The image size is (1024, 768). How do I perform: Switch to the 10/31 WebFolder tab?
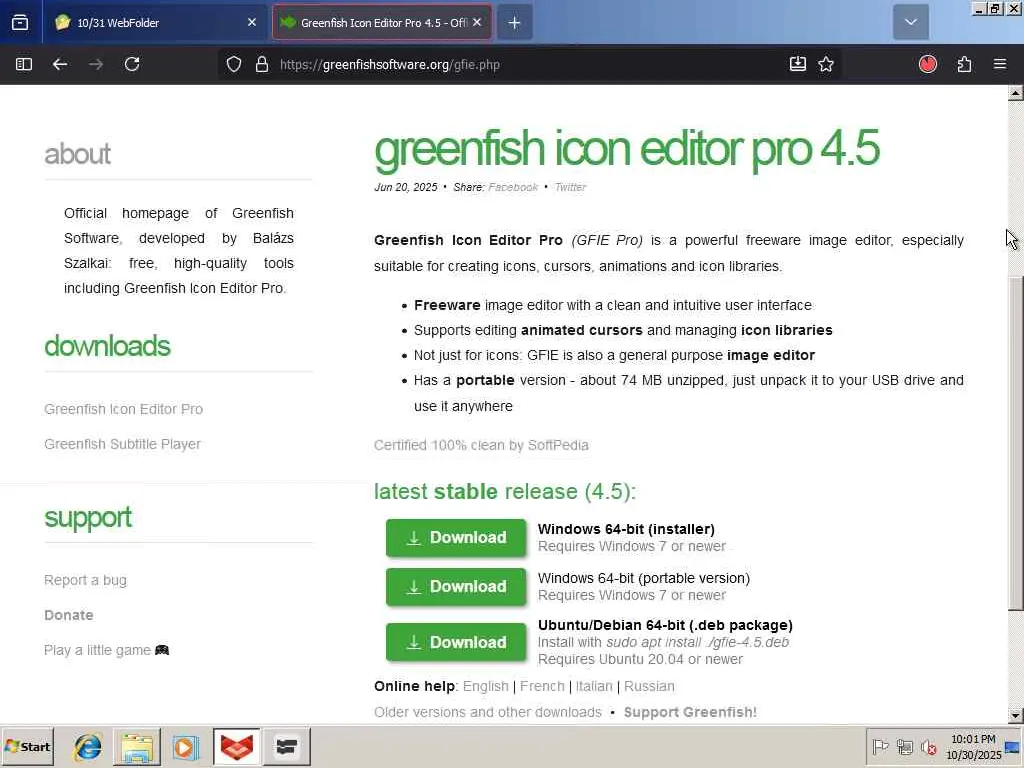[155, 22]
